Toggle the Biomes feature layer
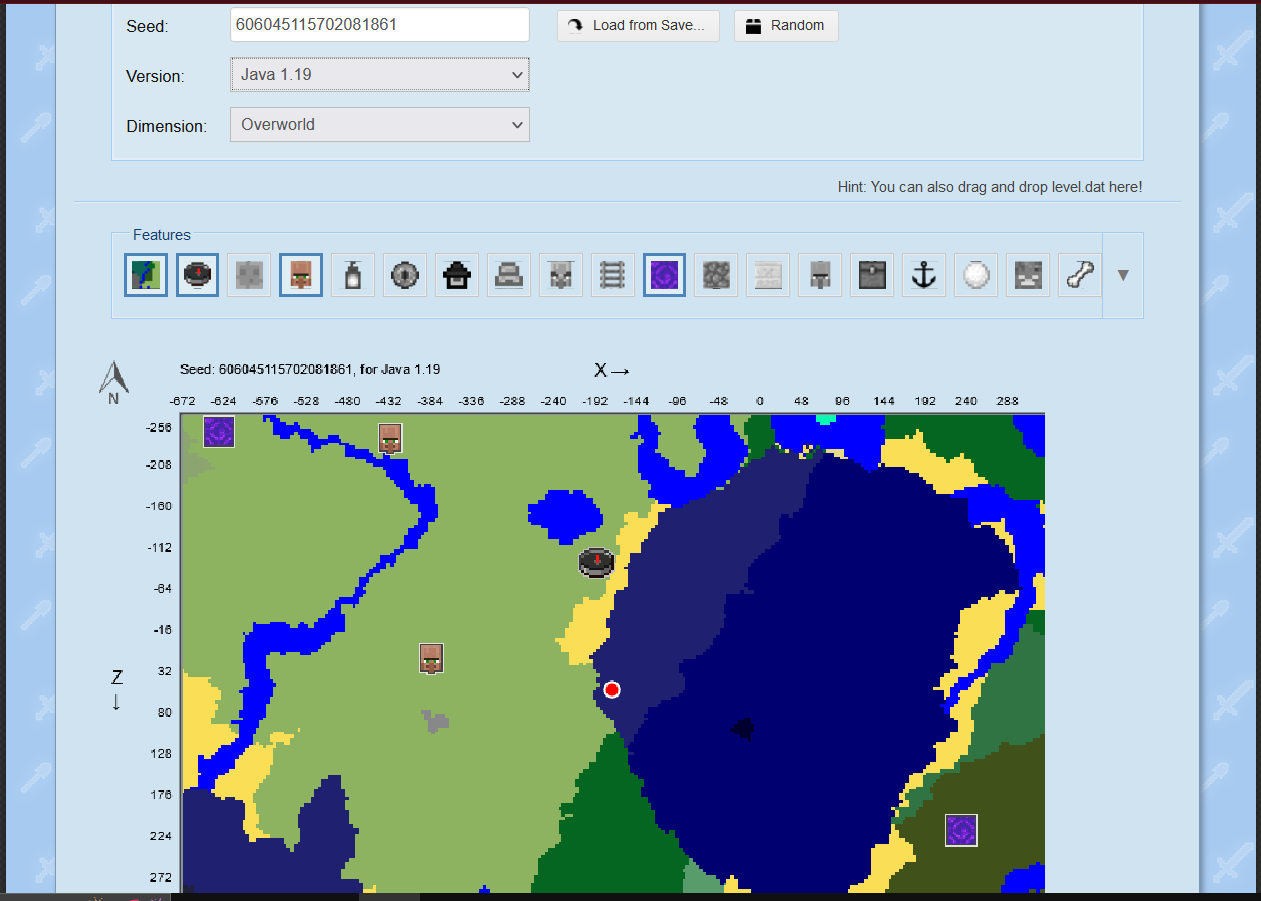 (x=145, y=275)
